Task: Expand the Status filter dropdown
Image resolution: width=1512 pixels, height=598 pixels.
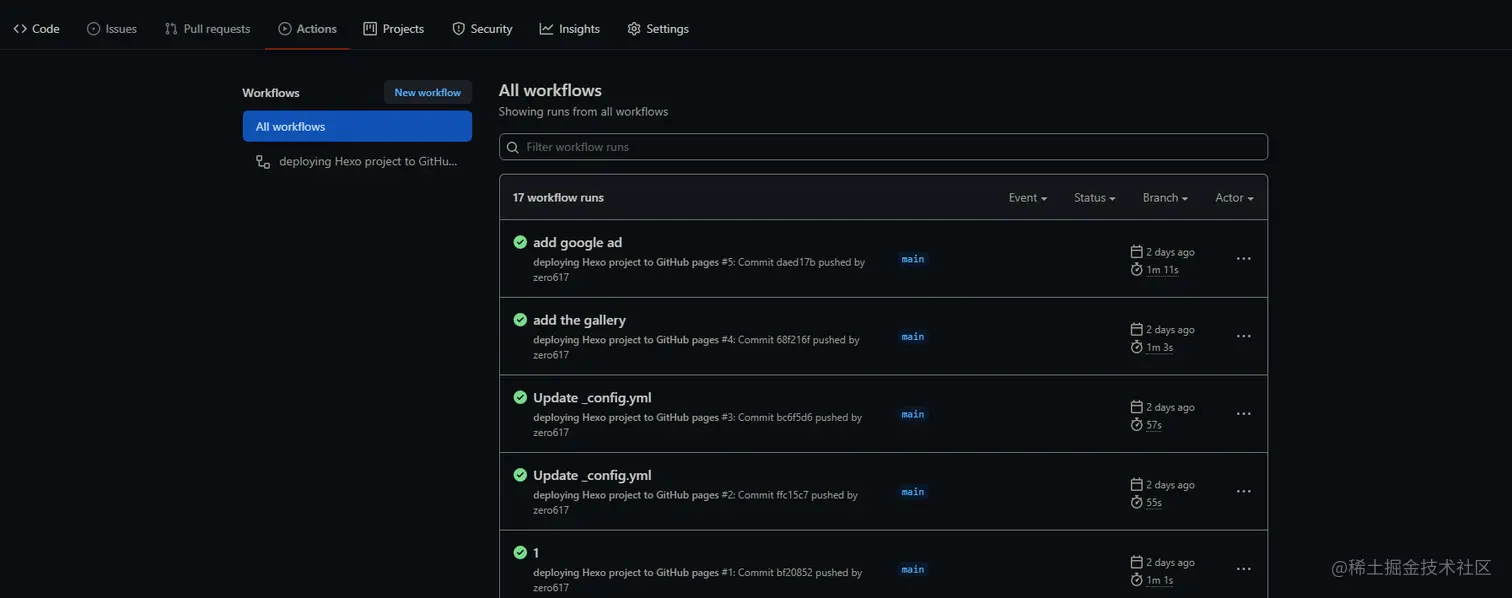Action: click(x=1094, y=198)
